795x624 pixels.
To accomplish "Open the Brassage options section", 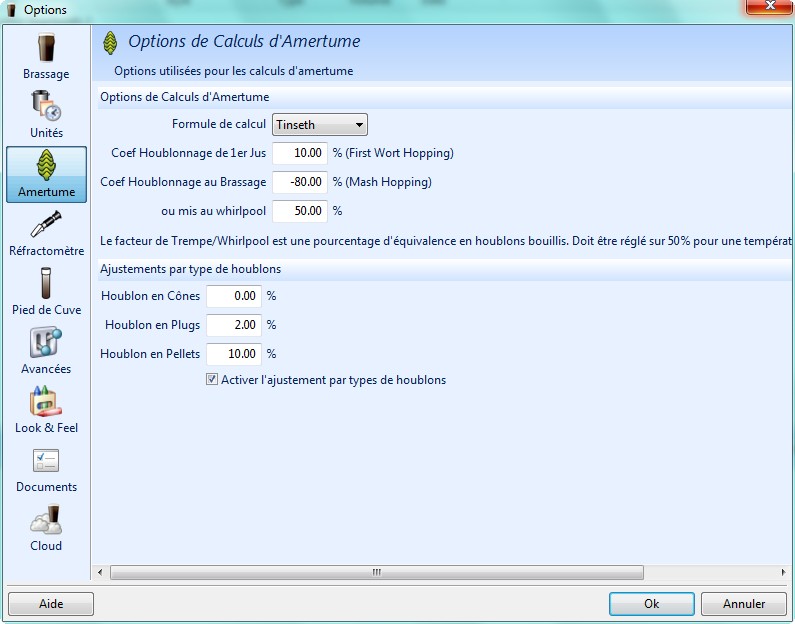I will click(x=46, y=57).
